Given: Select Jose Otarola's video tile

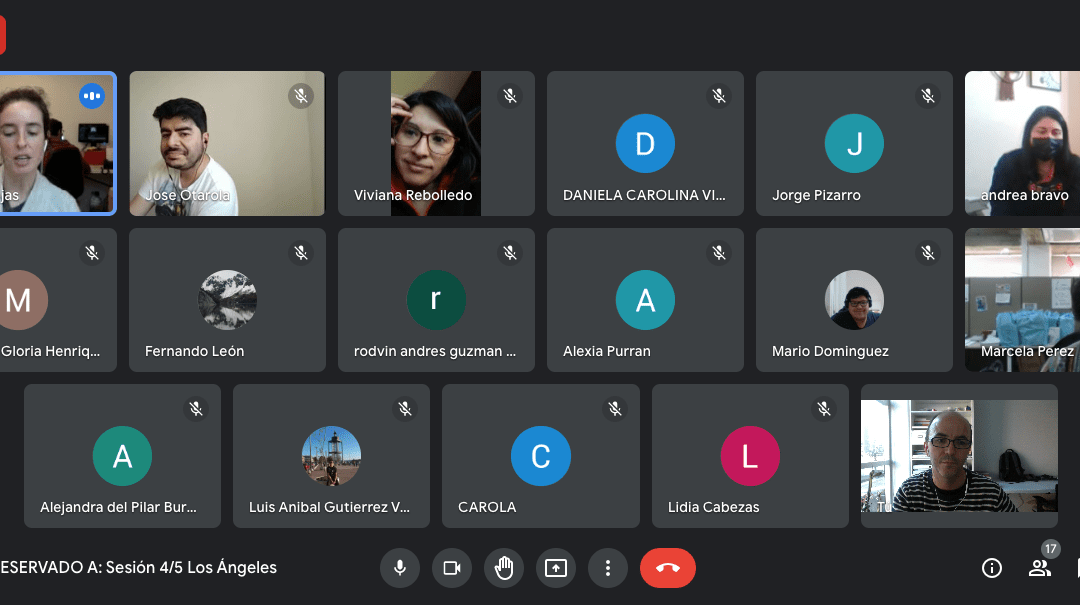Looking at the screenshot, I should coord(227,143).
